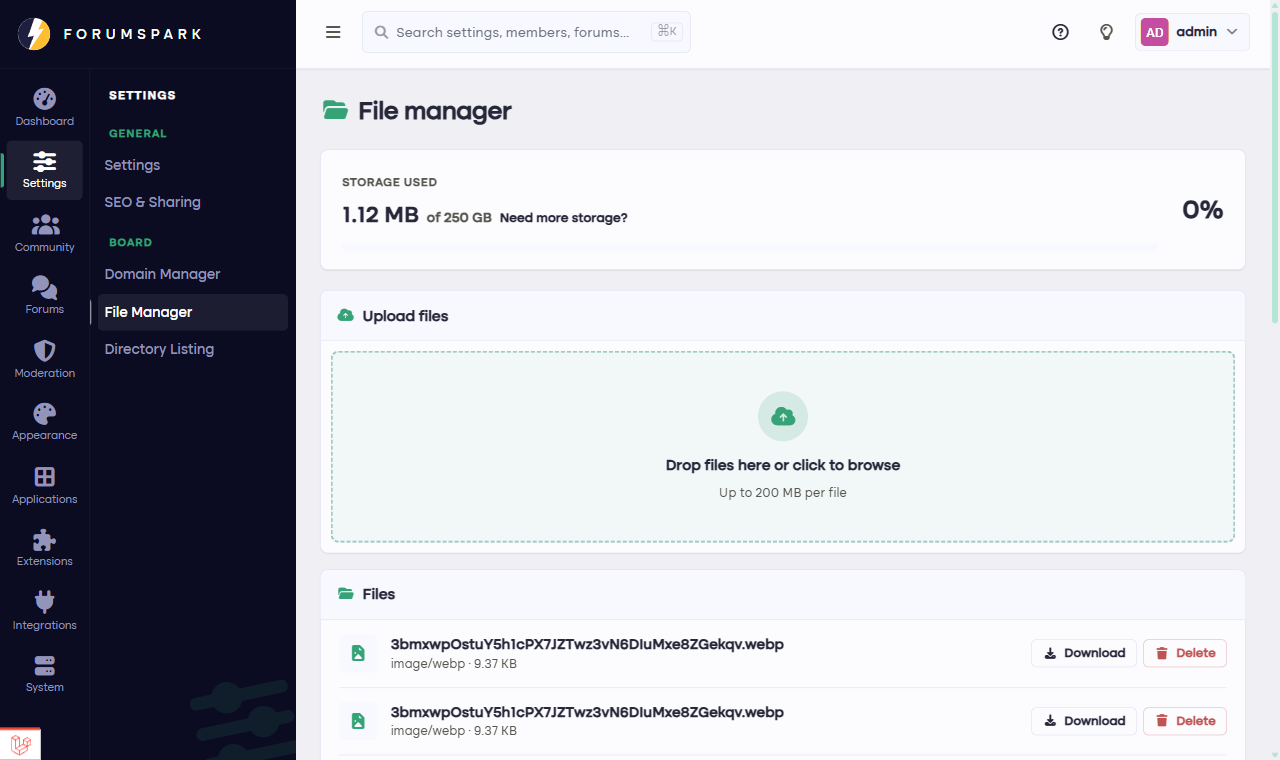This screenshot has height=760, width=1280.
Task: Click the 1.12 MB storage value
Action: [380, 214]
